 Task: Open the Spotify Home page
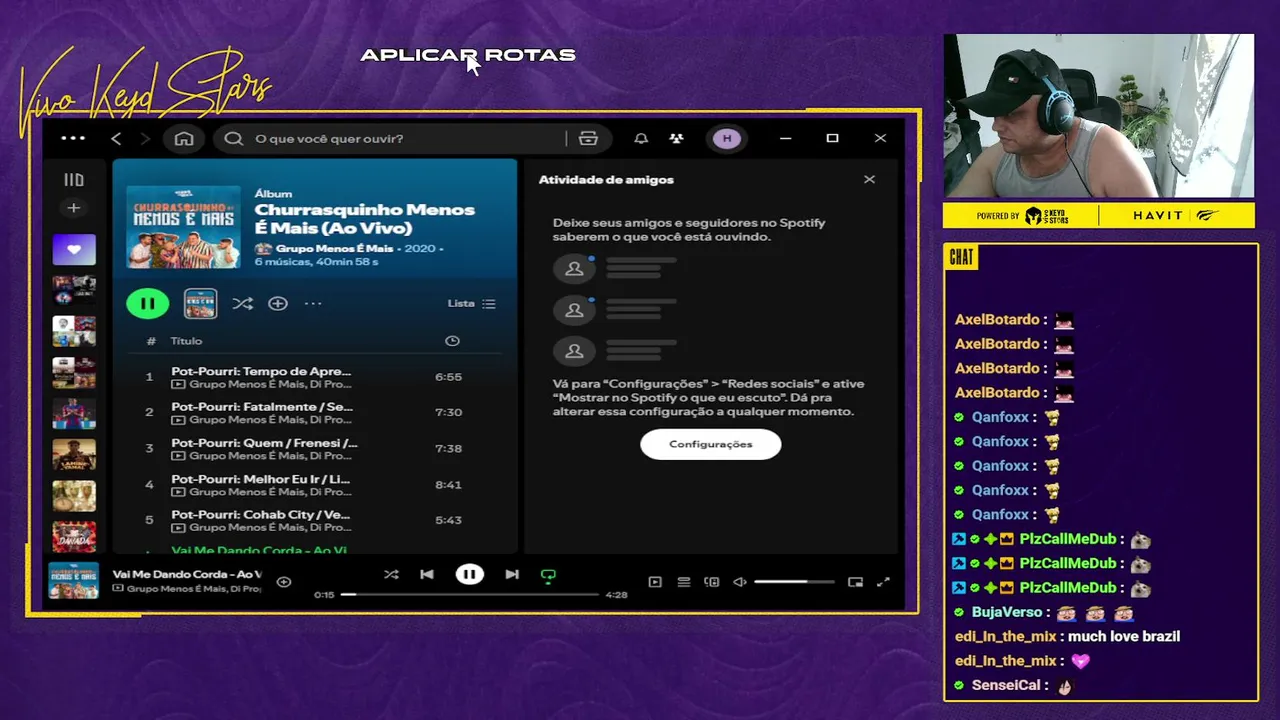[184, 138]
